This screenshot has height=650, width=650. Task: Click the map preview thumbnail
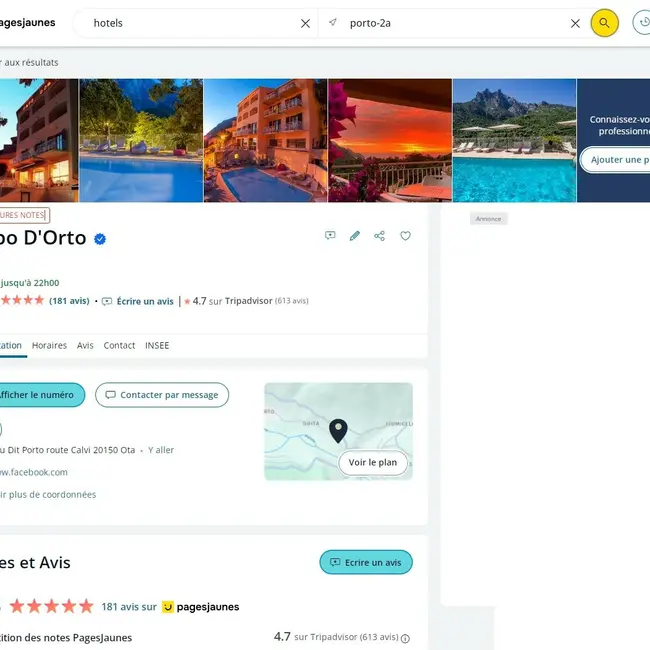[338, 431]
